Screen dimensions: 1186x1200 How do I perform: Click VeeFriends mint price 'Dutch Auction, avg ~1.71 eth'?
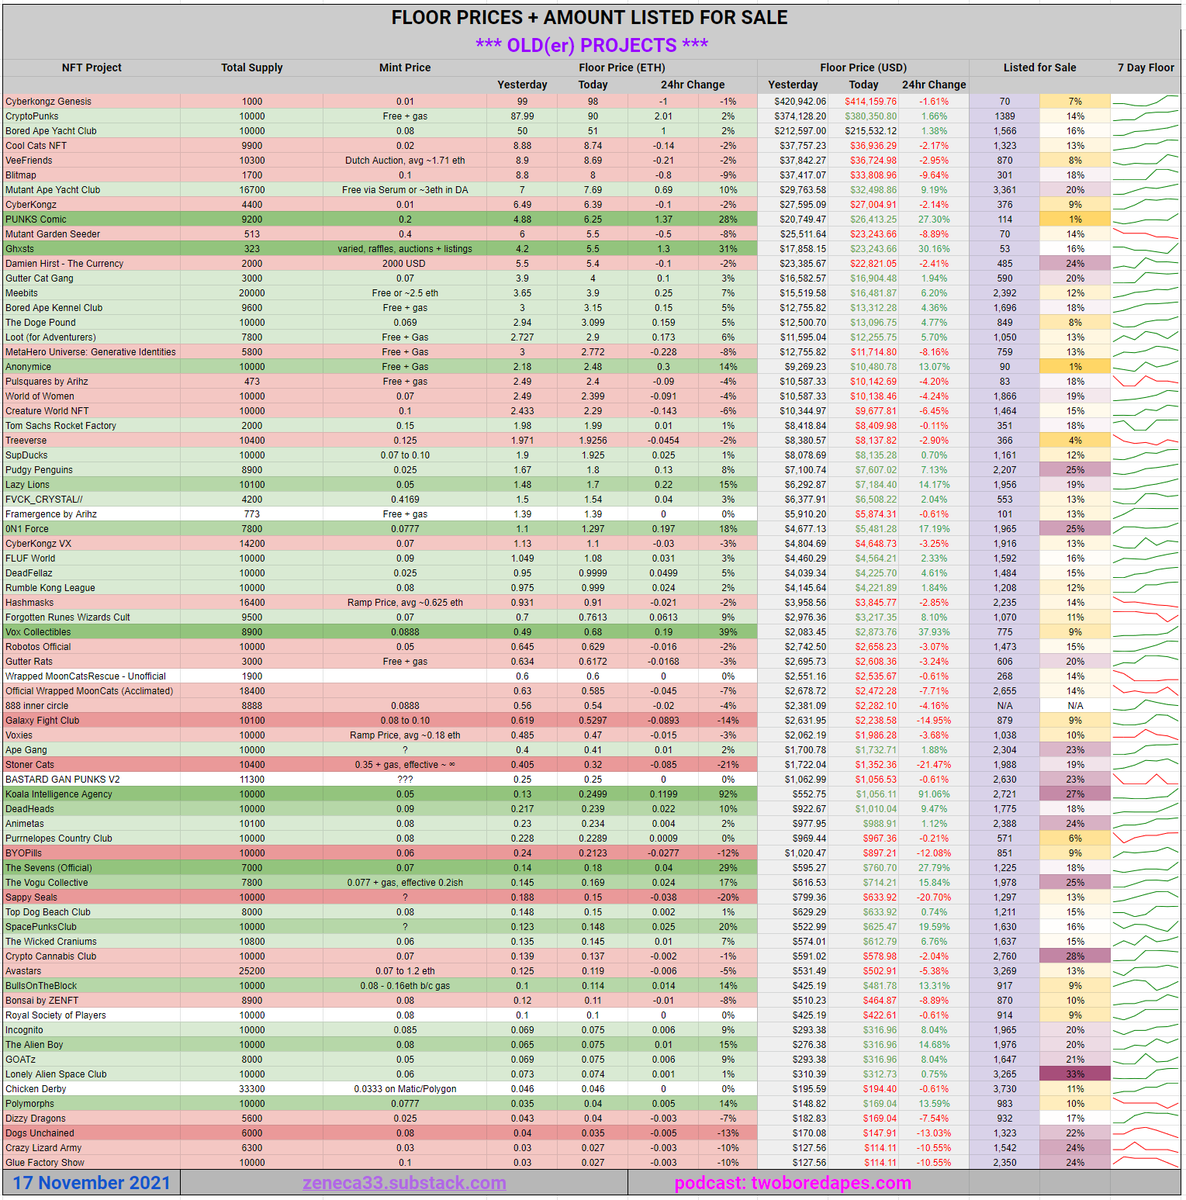coord(405,160)
